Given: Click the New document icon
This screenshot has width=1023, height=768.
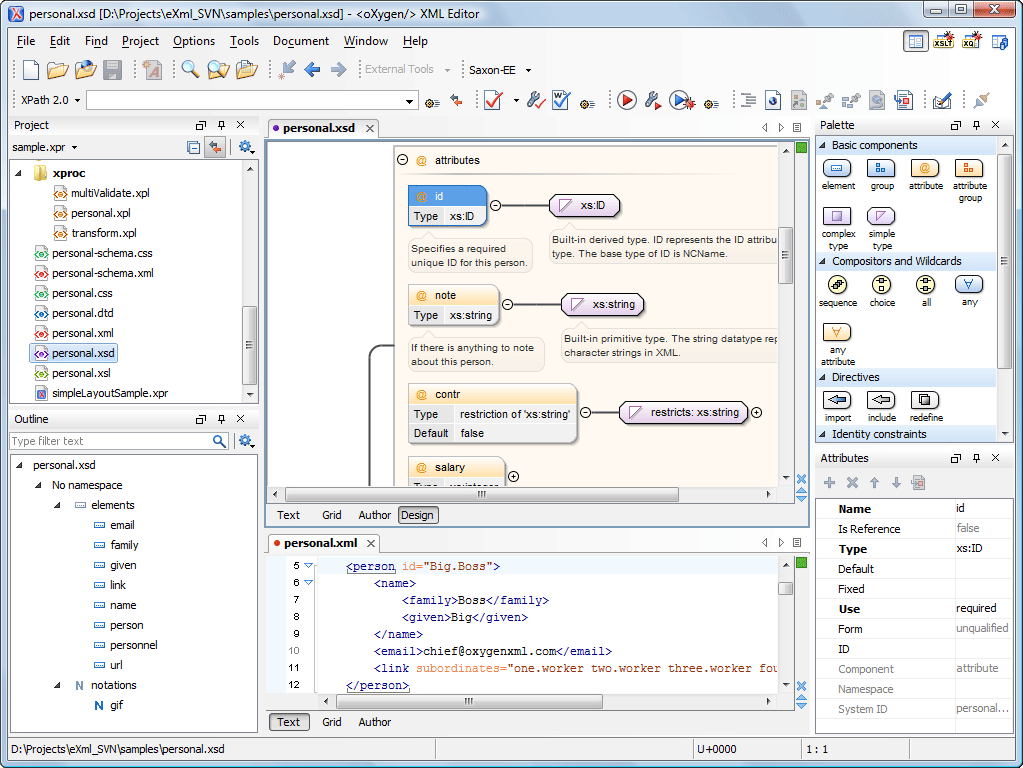Looking at the screenshot, I should pyautogui.click(x=31, y=70).
